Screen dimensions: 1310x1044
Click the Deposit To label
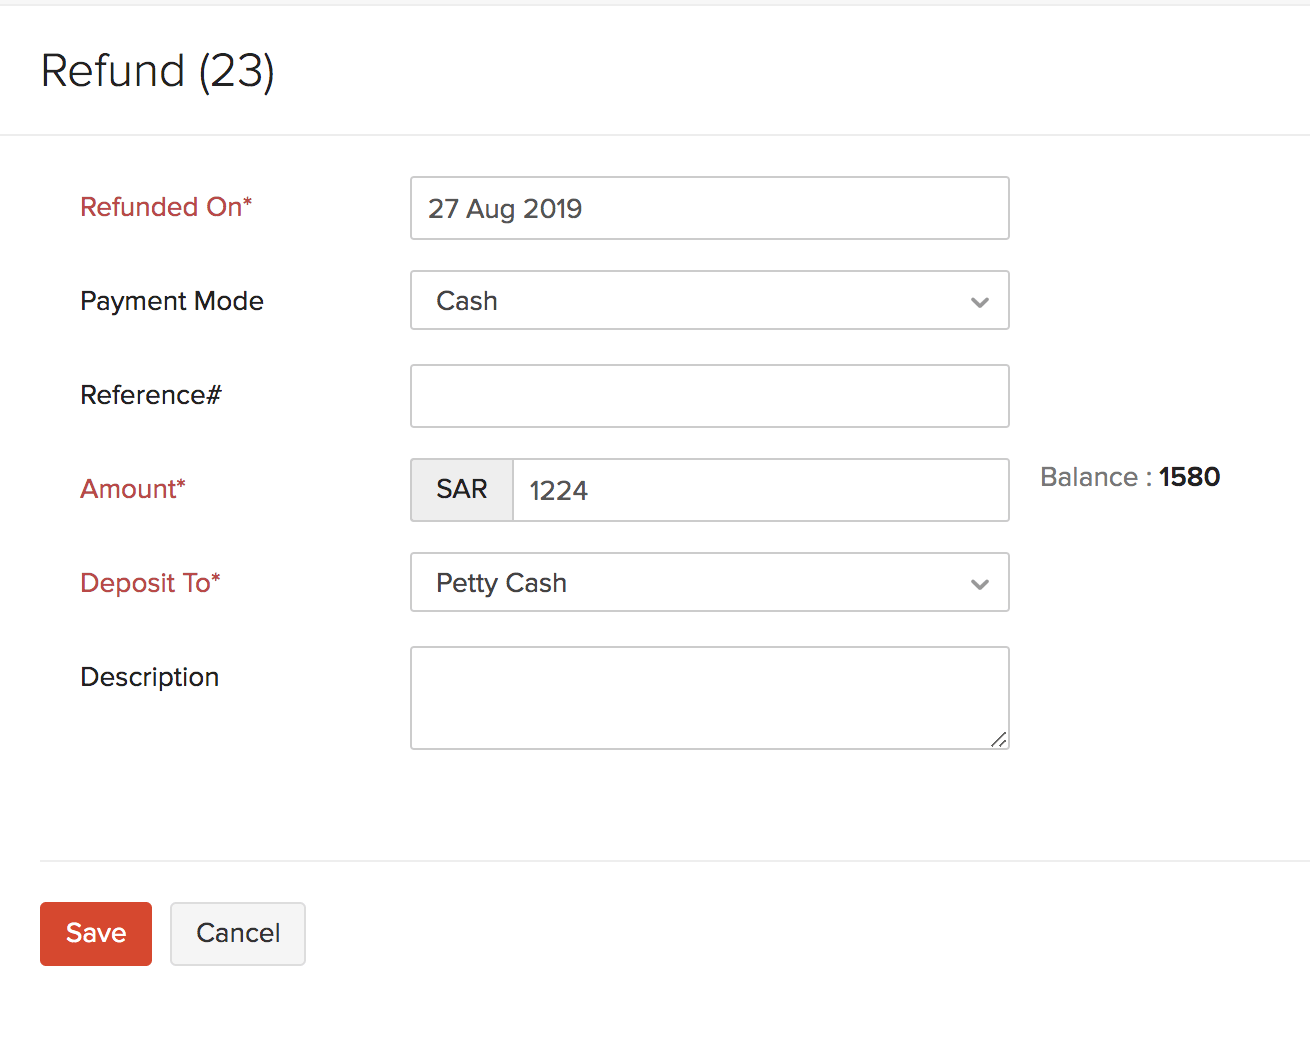coord(150,583)
